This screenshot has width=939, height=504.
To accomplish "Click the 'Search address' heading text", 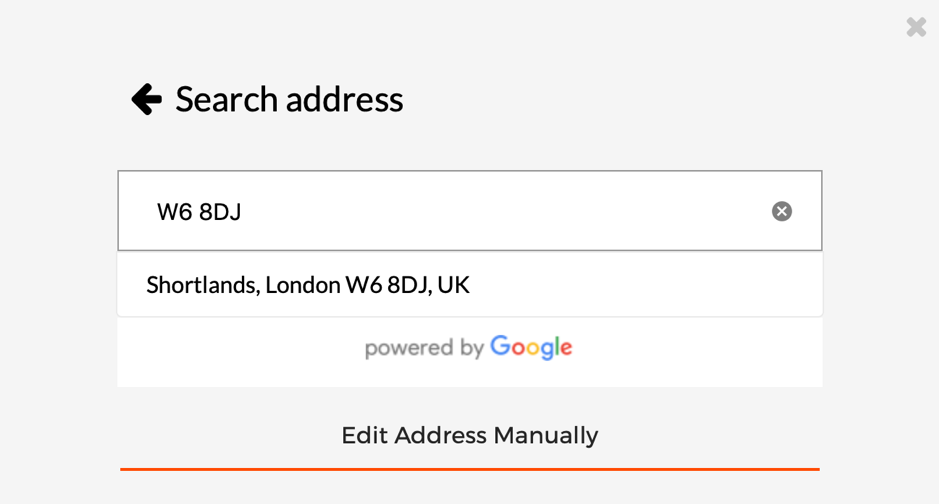I will (289, 99).
